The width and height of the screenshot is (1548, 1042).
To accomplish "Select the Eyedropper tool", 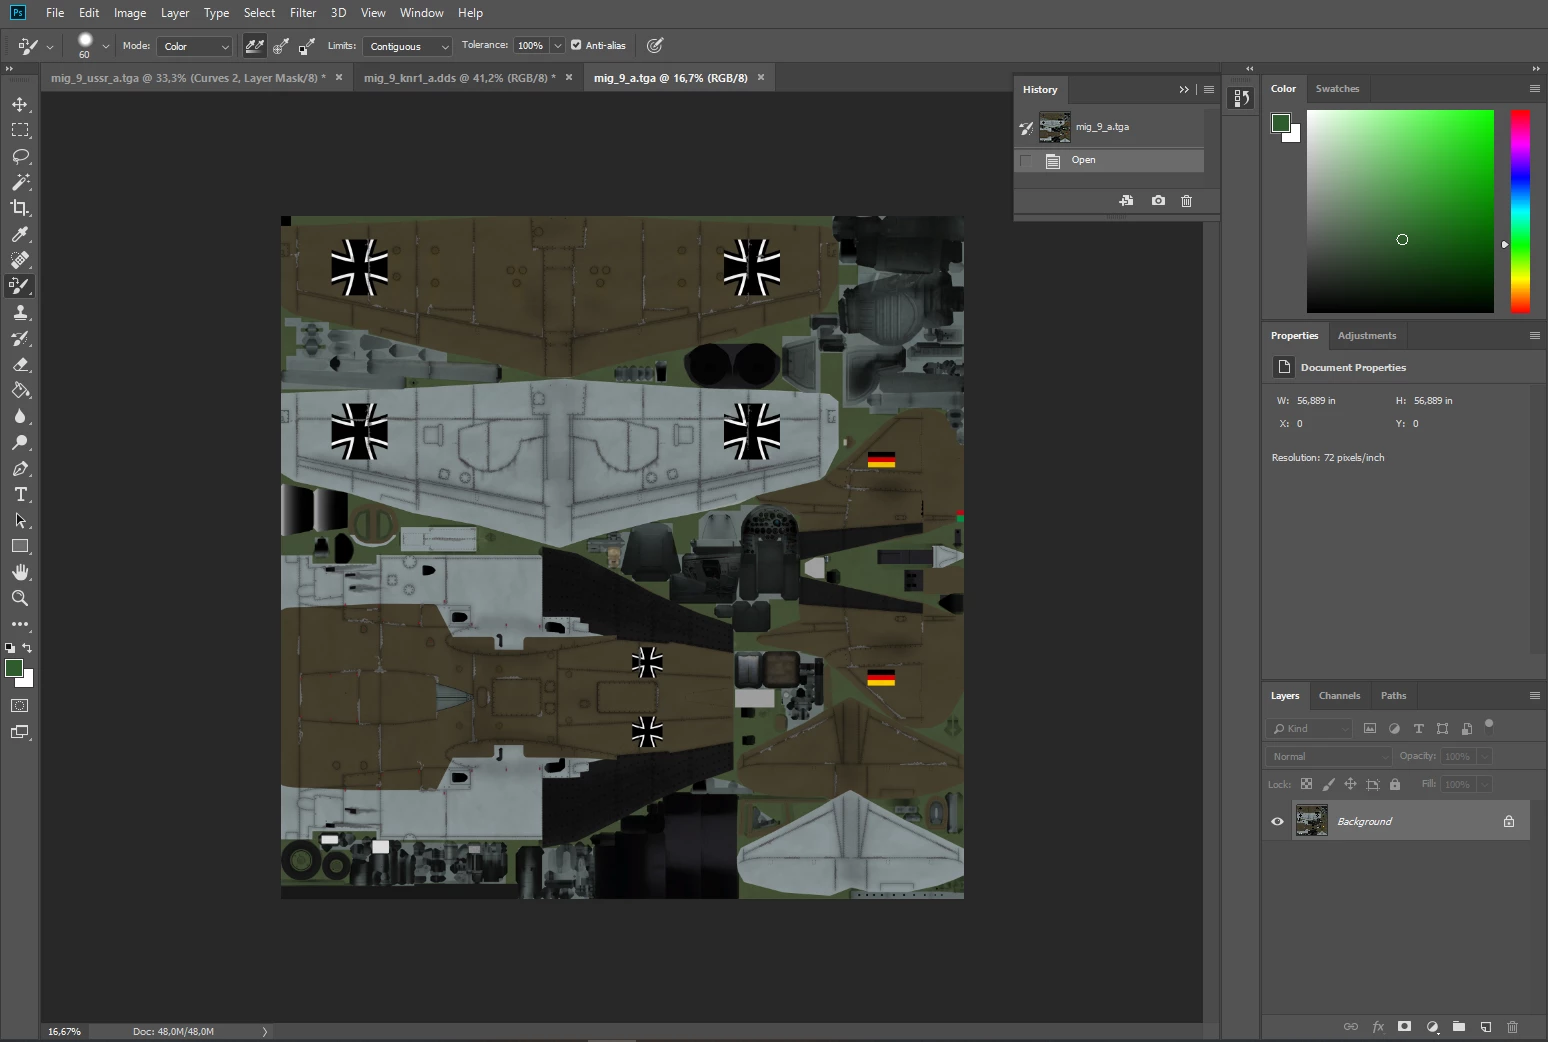I will coord(20,234).
